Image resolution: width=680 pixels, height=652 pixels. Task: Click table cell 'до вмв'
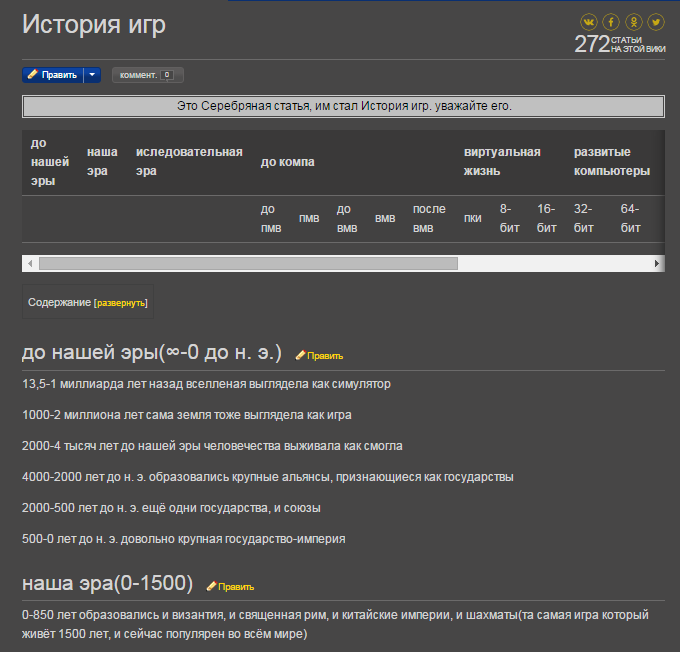pos(347,219)
